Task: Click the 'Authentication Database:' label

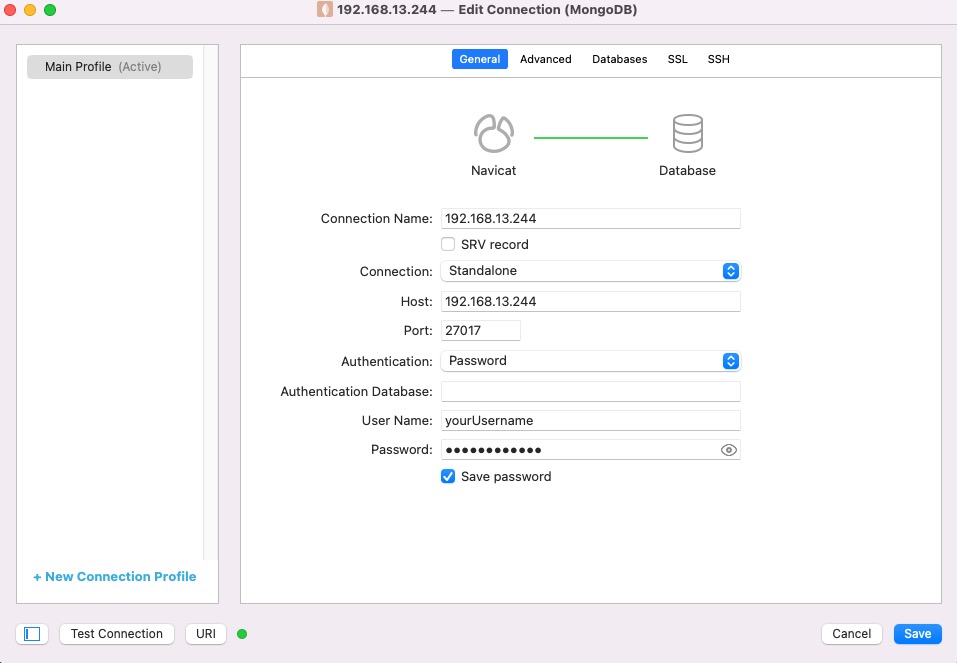Action: (x=356, y=391)
